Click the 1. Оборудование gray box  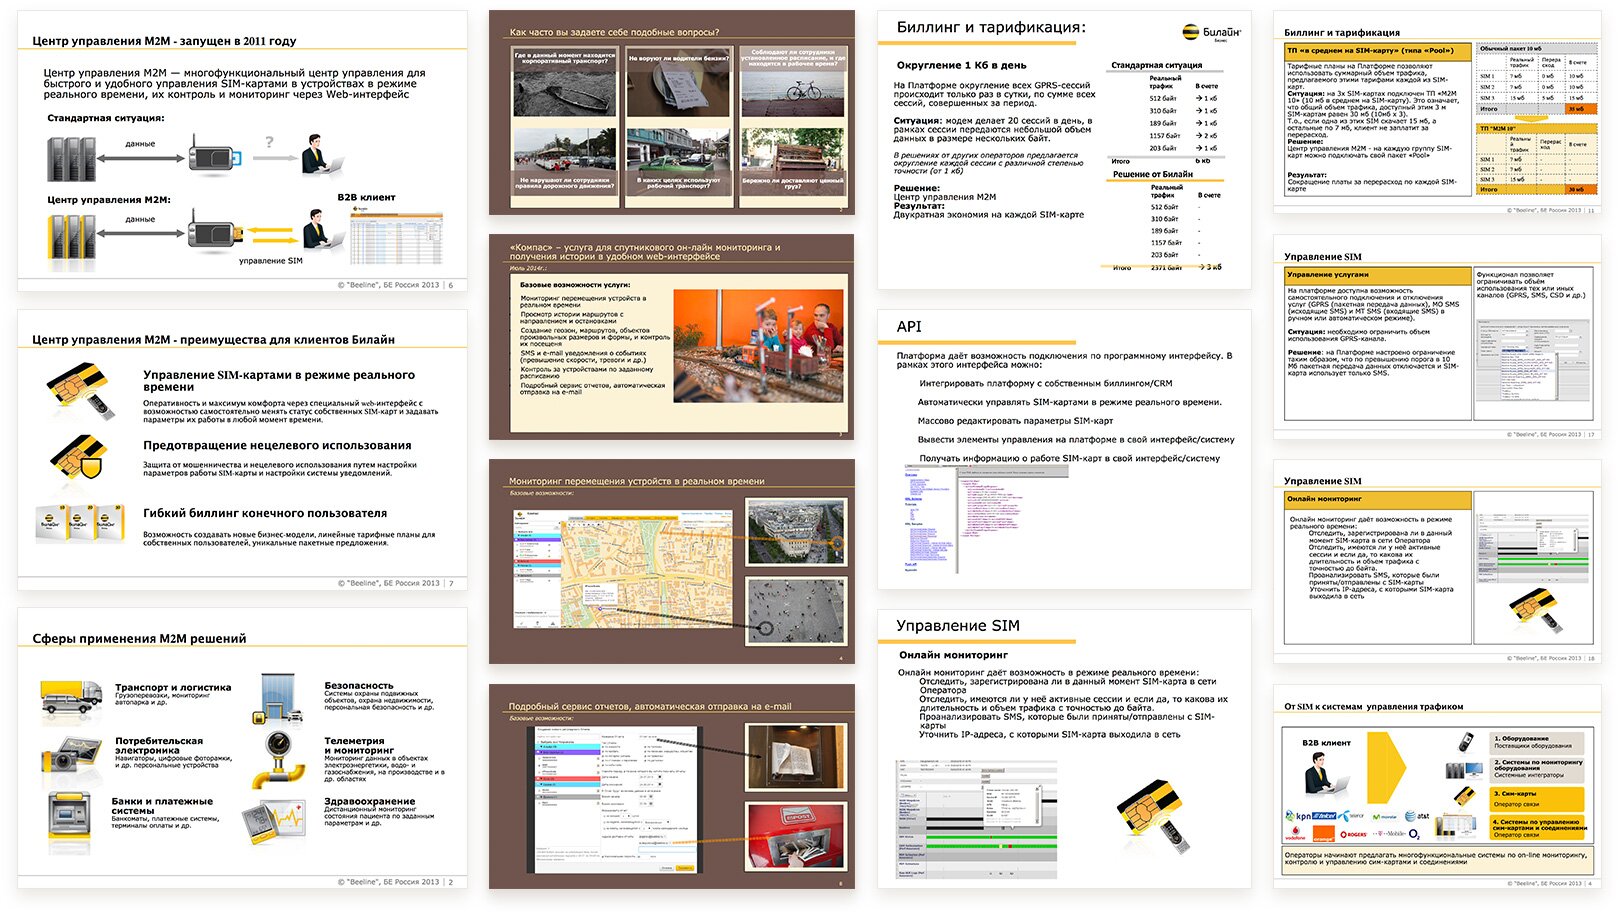click(x=1537, y=742)
